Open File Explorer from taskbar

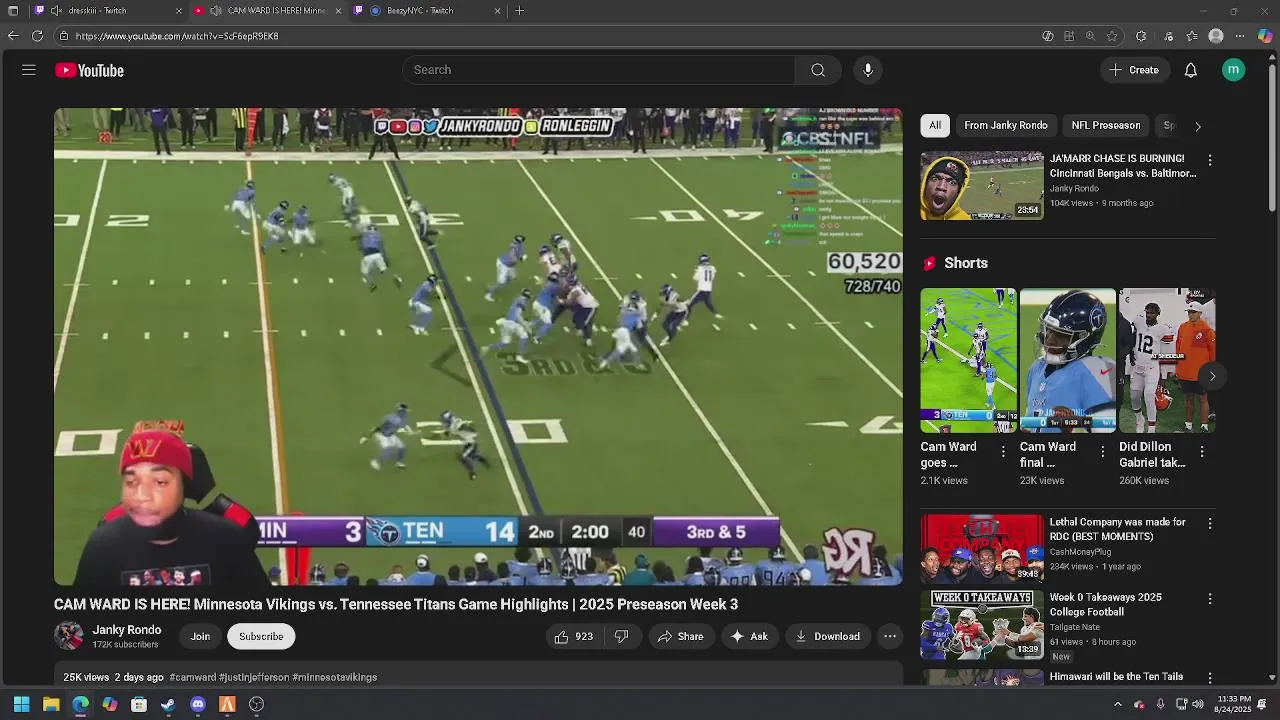pos(51,704)
